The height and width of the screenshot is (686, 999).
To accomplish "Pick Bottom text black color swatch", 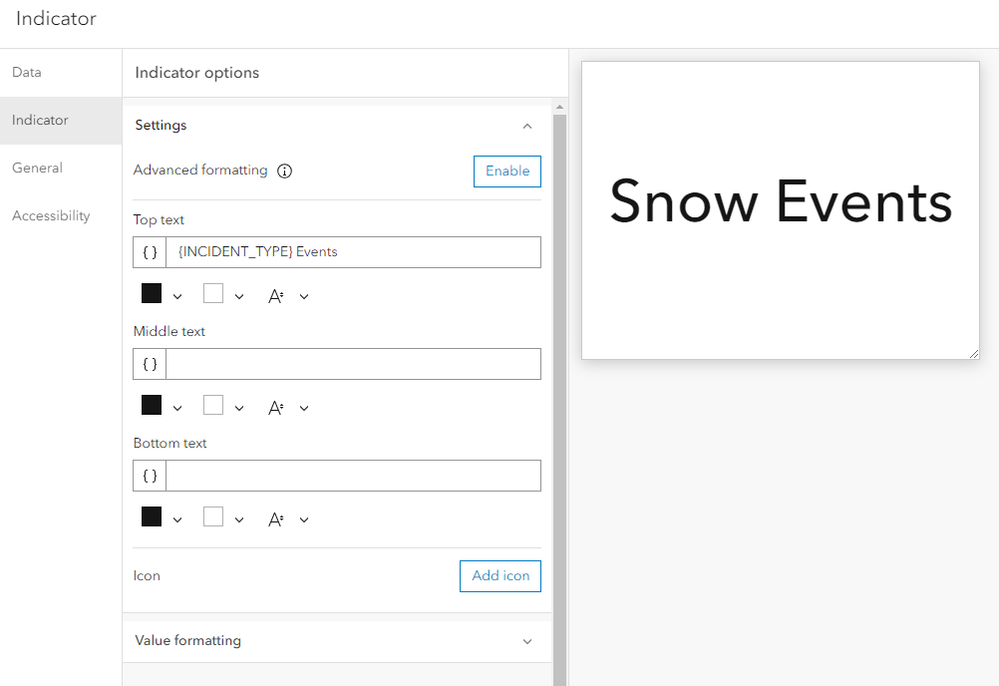I will (152, 517).
